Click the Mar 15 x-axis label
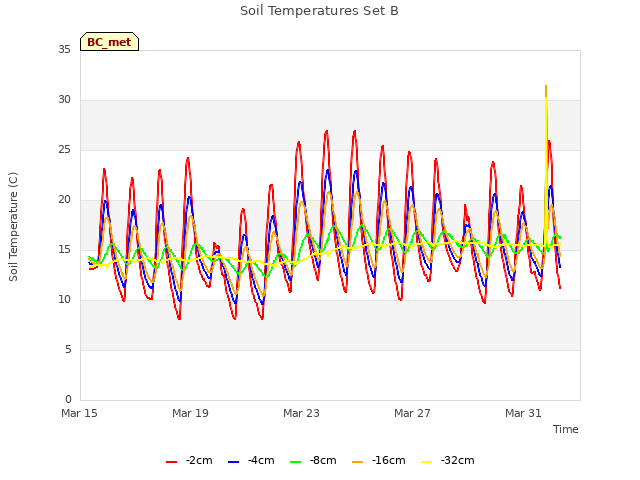The image size is (640, 480). (80, 413)
